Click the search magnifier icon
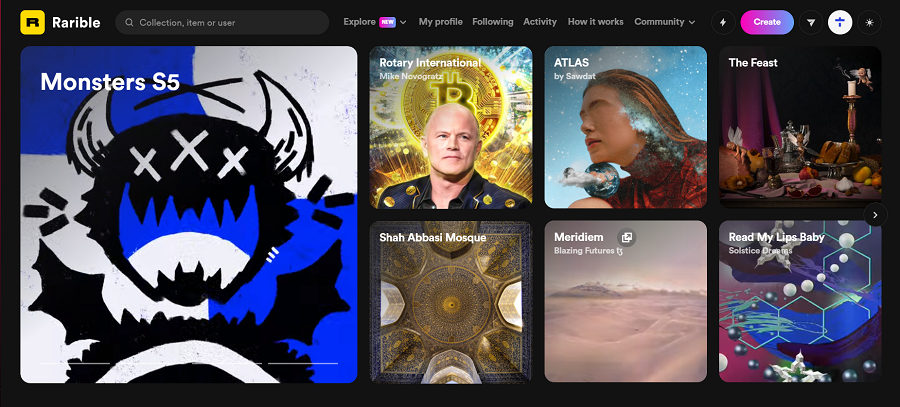Image resolution: width=900 pixels, height=407 pixels. (x=130, y=22)
